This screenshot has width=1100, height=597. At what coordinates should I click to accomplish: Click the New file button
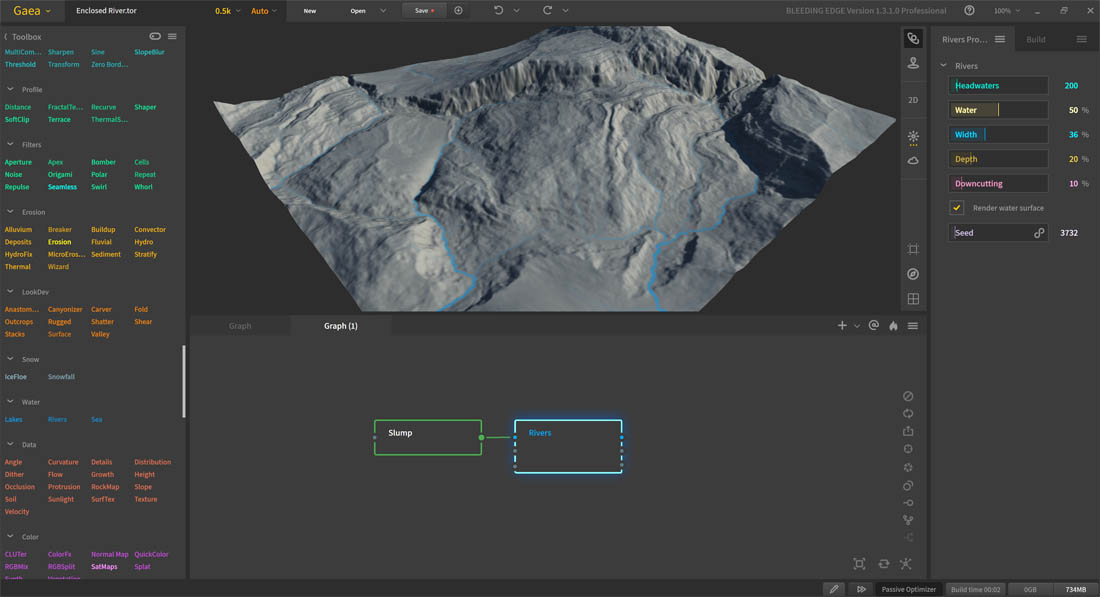[x=310, y=10]
